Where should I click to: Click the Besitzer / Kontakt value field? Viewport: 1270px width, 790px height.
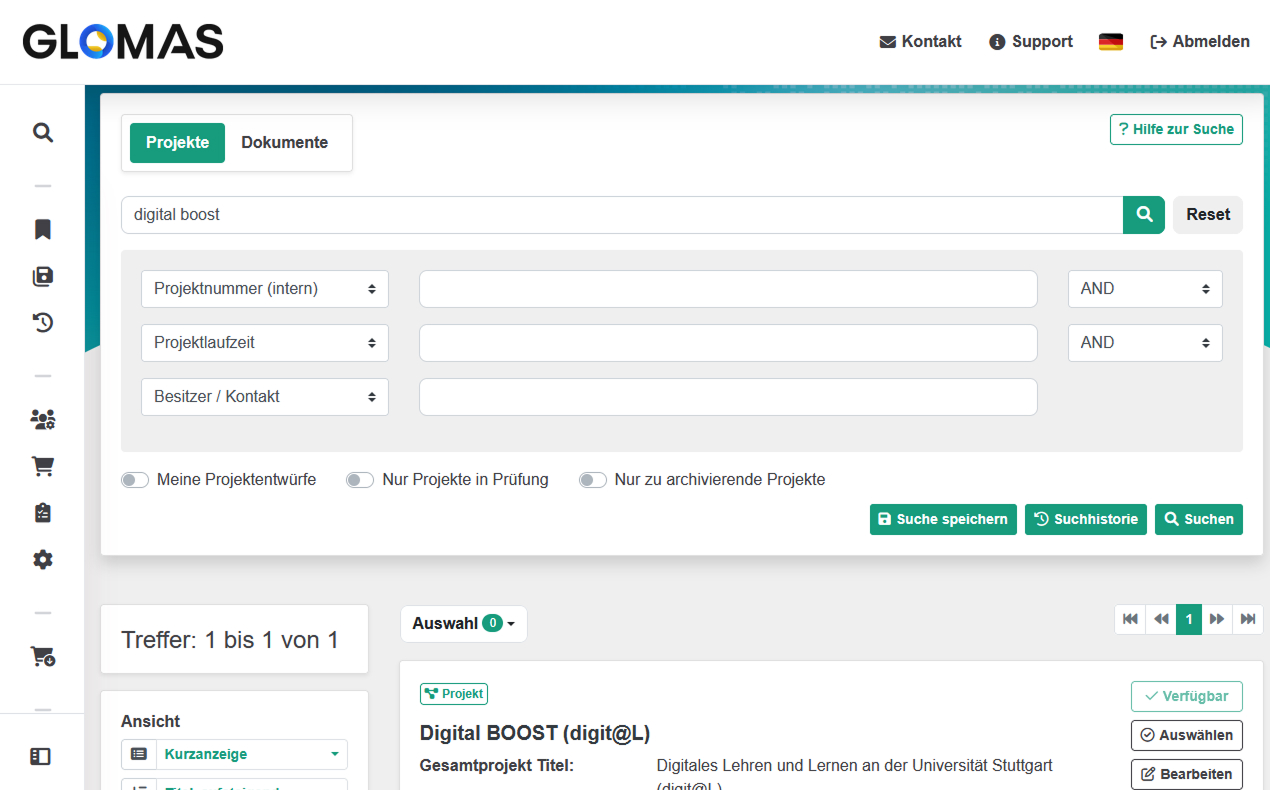pos(728,396)
